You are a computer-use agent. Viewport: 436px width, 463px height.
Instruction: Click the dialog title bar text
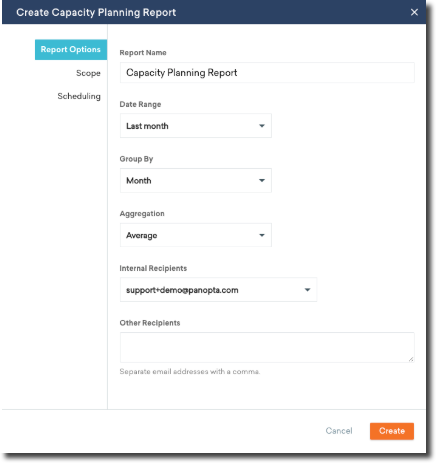coord(96,13)
